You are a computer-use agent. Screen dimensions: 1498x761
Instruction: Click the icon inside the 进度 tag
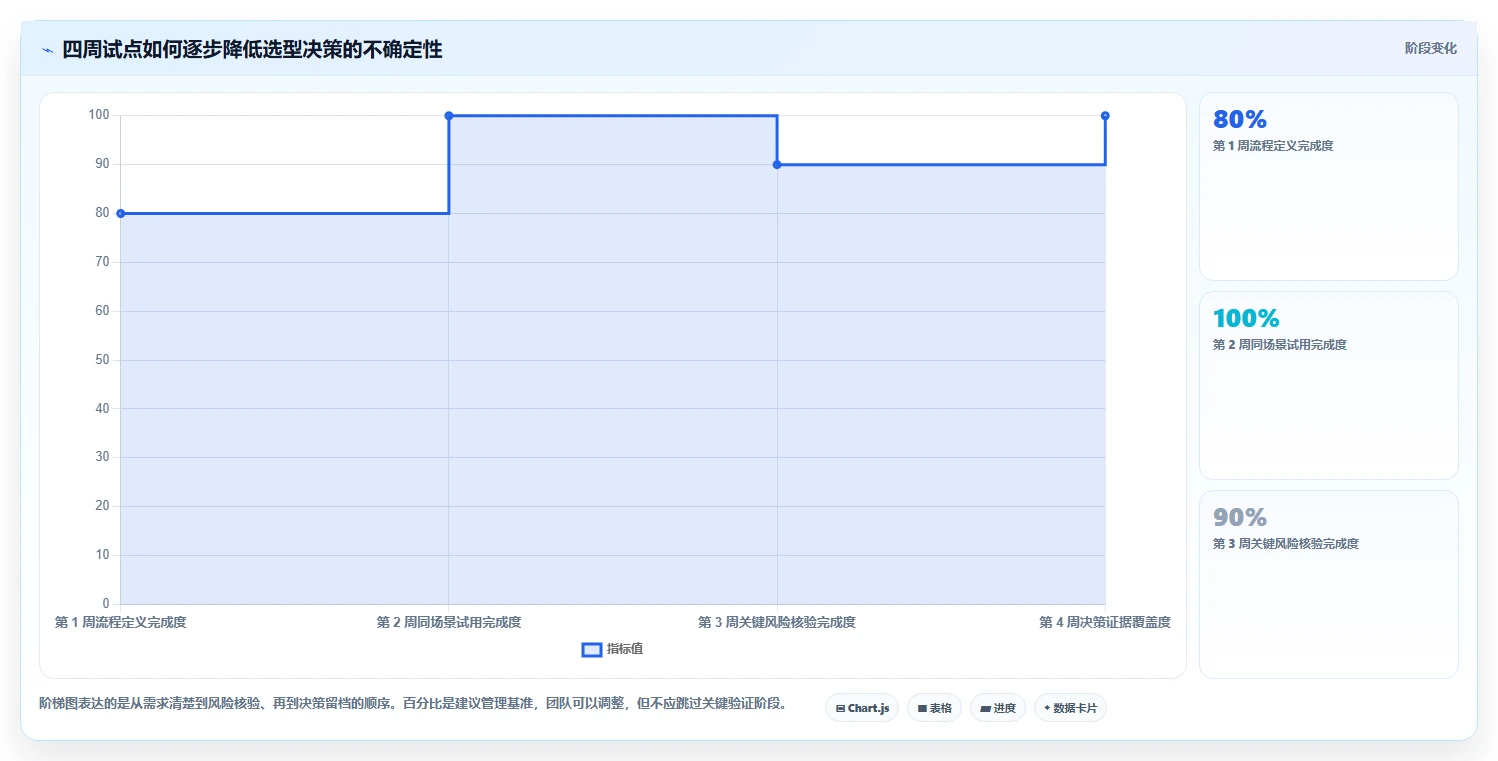coord(985,708)
